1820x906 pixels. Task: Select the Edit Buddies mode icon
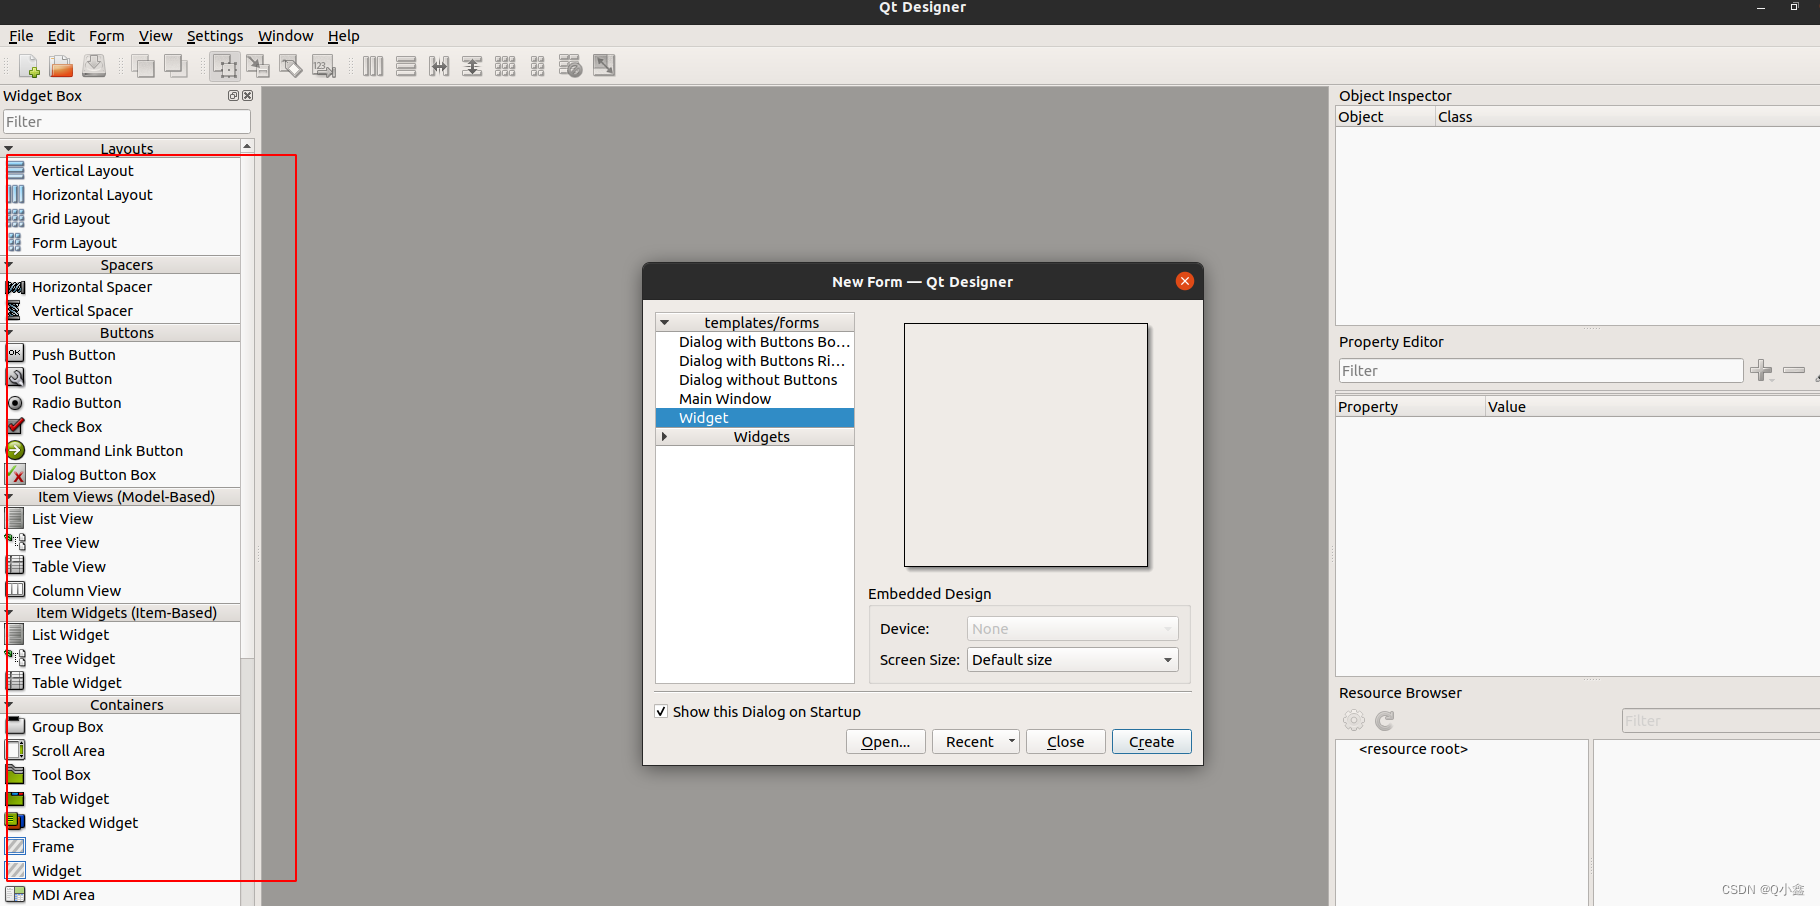[x=291, y=66]
